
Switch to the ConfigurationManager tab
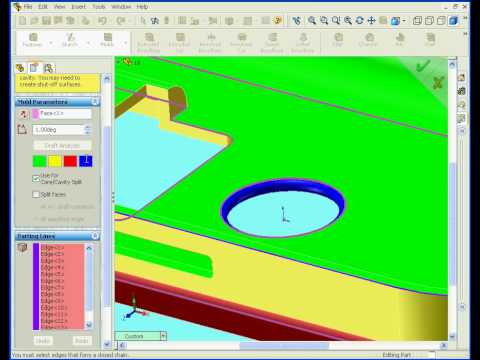48,68
